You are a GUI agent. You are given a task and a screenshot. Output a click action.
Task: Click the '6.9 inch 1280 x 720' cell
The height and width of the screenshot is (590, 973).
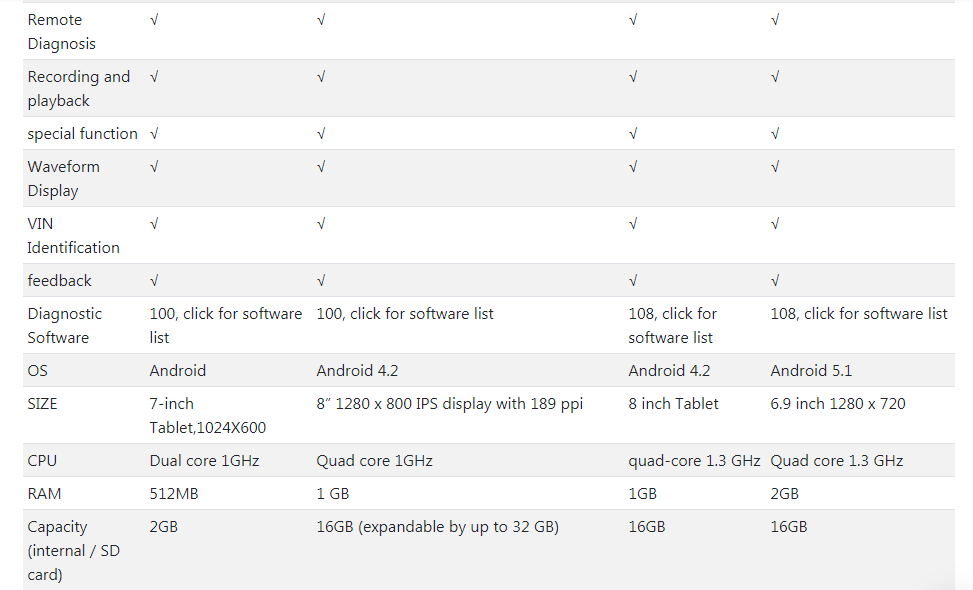click(x=838, y=404)
